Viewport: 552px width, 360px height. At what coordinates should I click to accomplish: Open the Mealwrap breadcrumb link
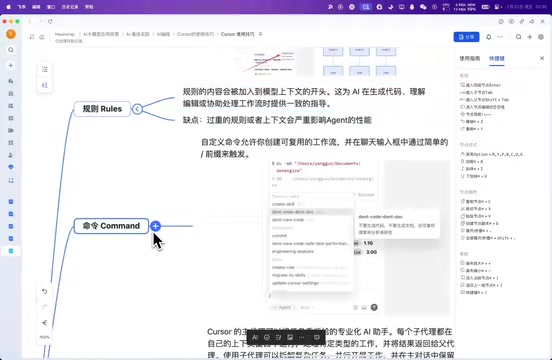65,34
